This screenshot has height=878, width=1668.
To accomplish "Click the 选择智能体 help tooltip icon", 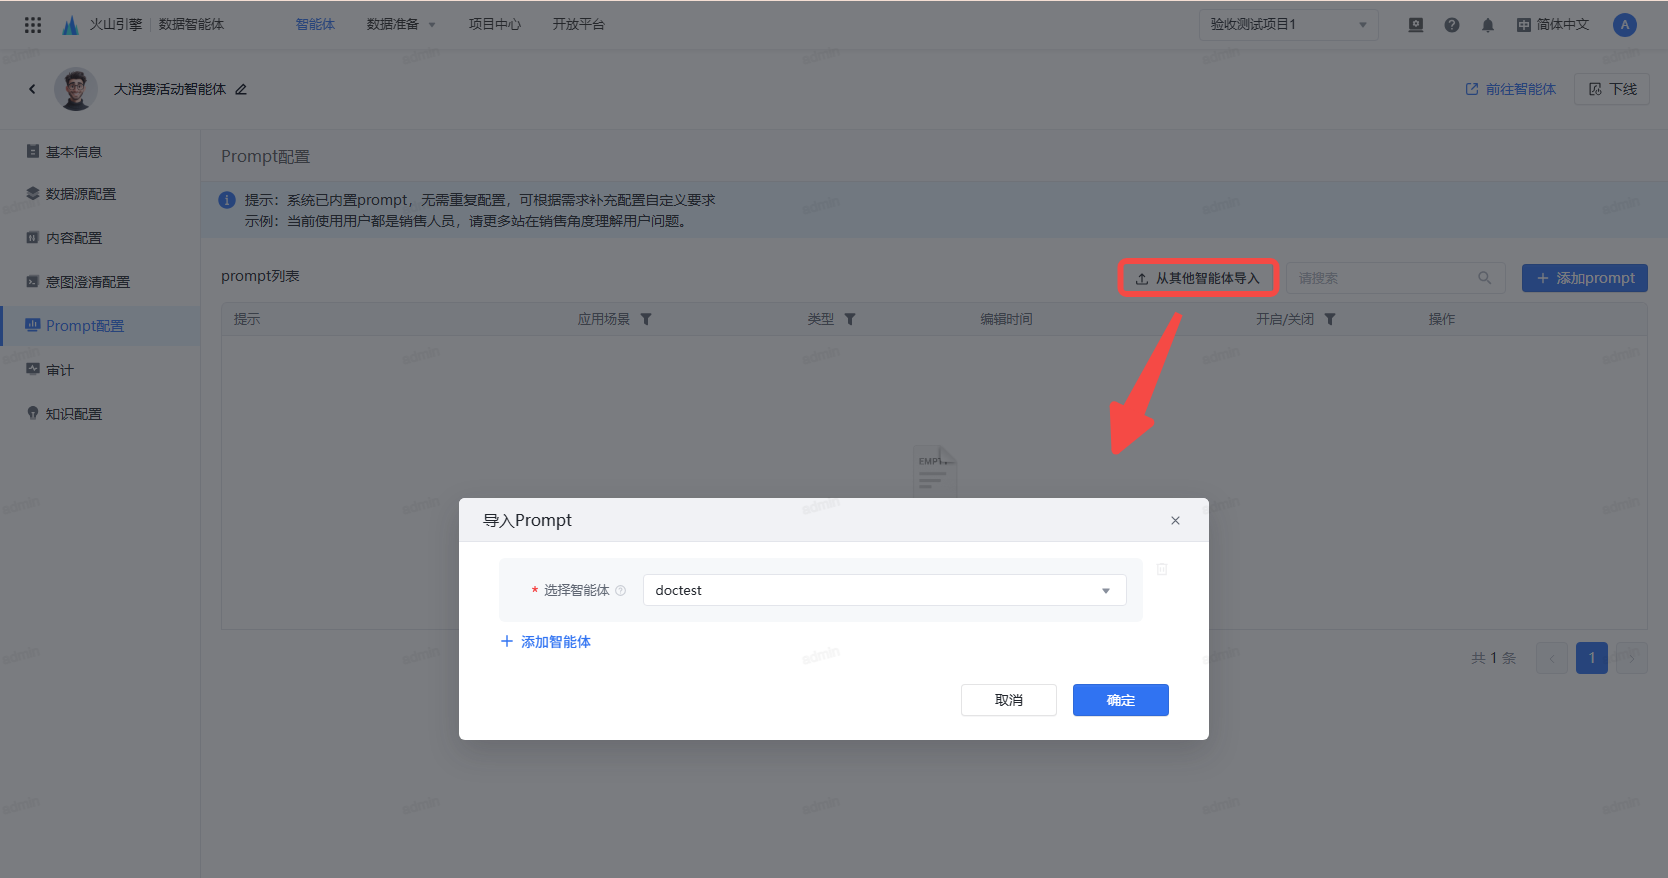I will pyautogui.click(x=621, y=591).
